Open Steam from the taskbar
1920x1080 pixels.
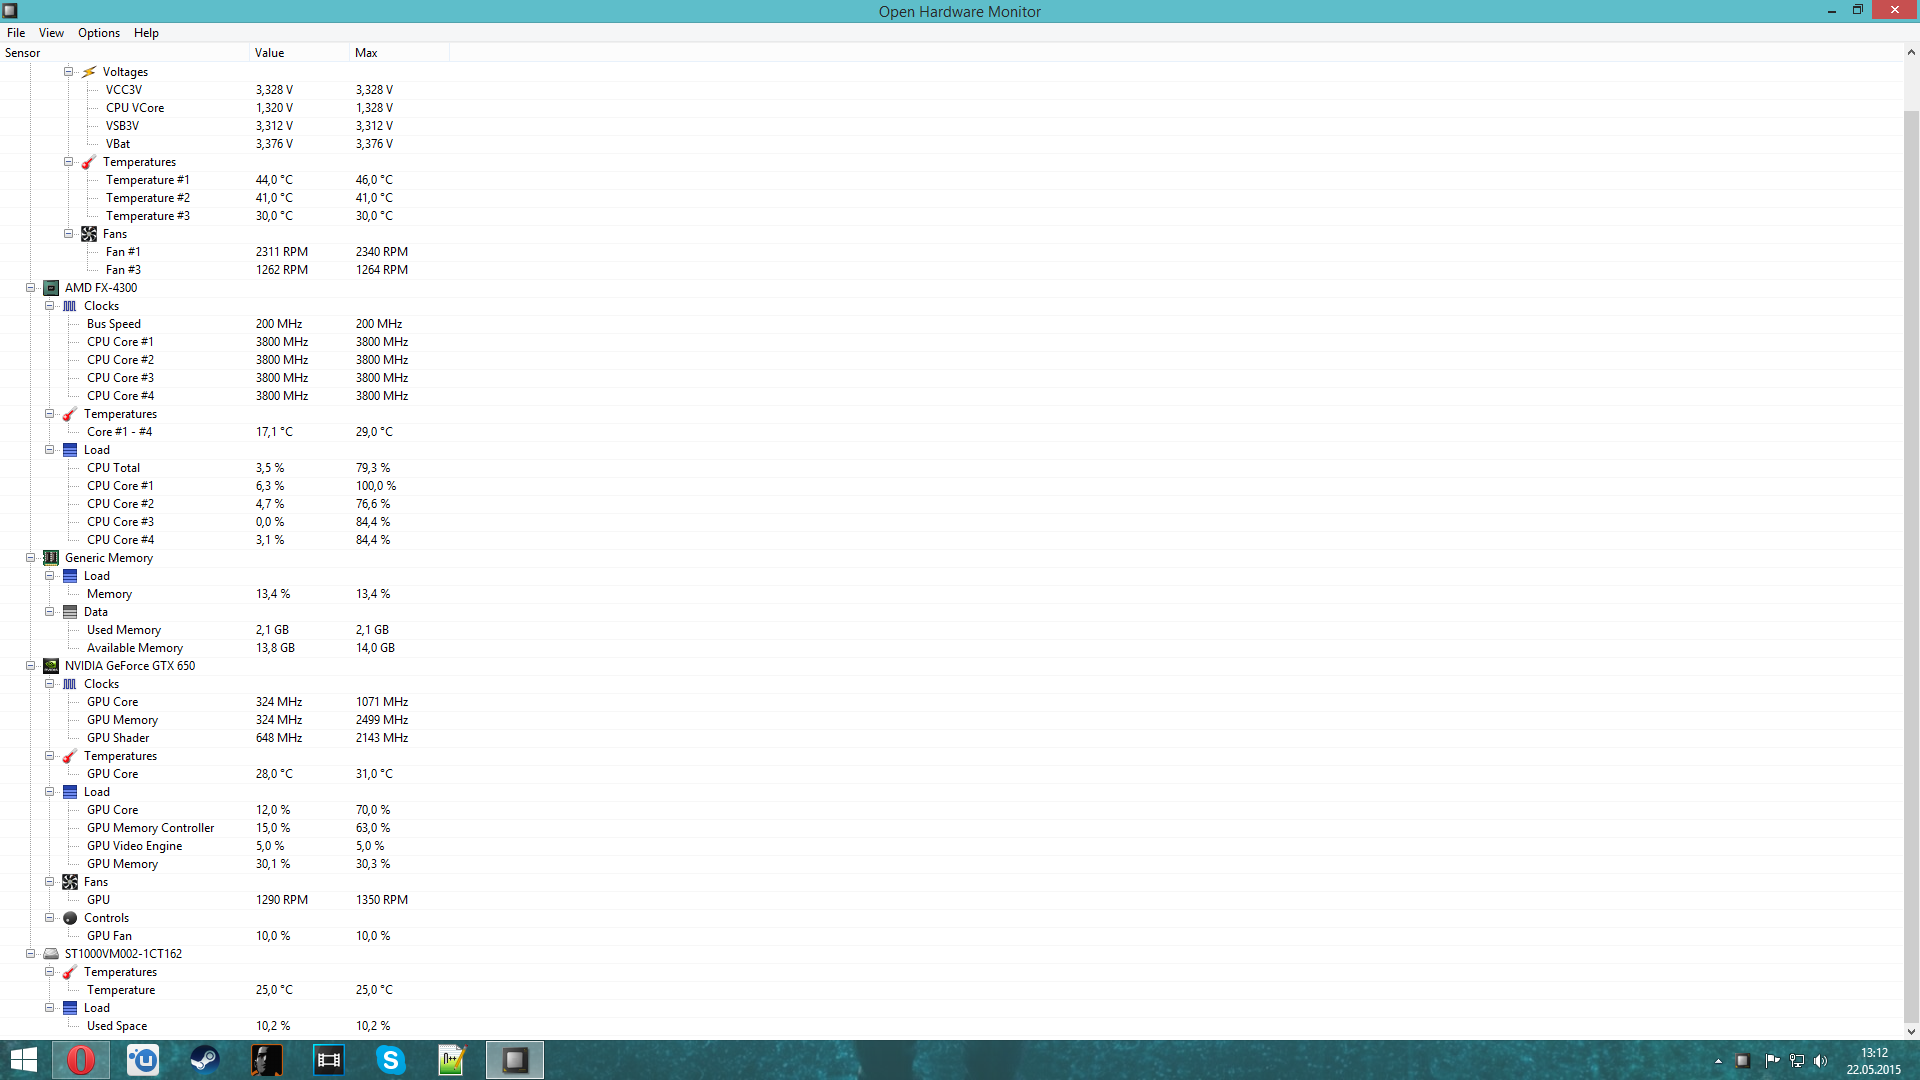coord(205,1060)
